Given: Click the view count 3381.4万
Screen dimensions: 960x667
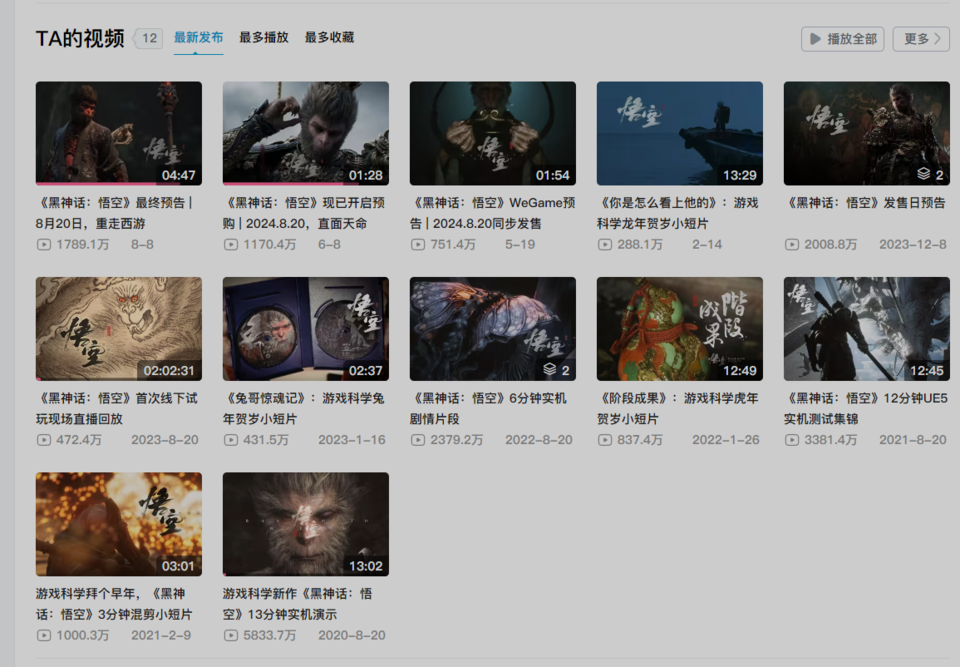Looking at the screenshot, I should click(x=831, y=440).
